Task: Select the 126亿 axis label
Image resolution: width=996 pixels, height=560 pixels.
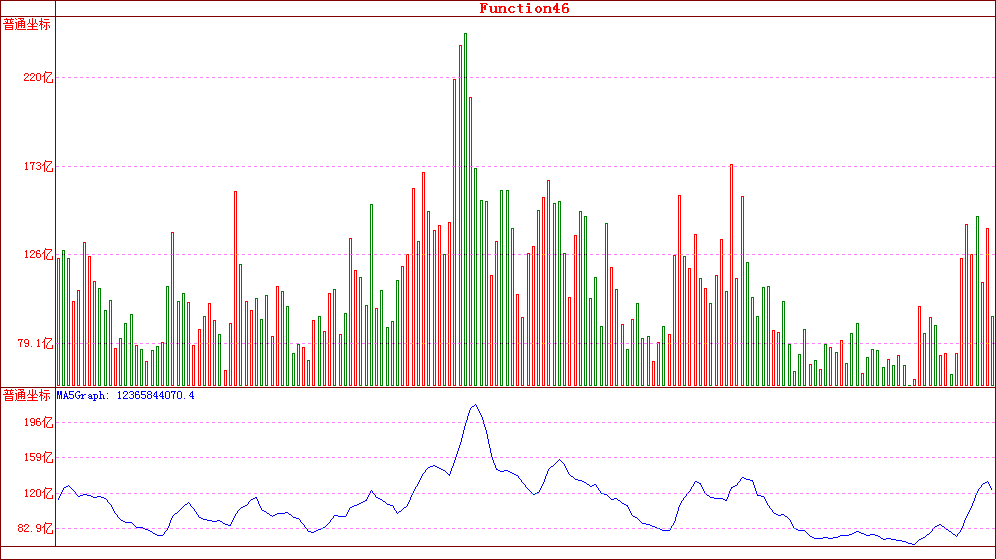Action: (x=38, y=254)
